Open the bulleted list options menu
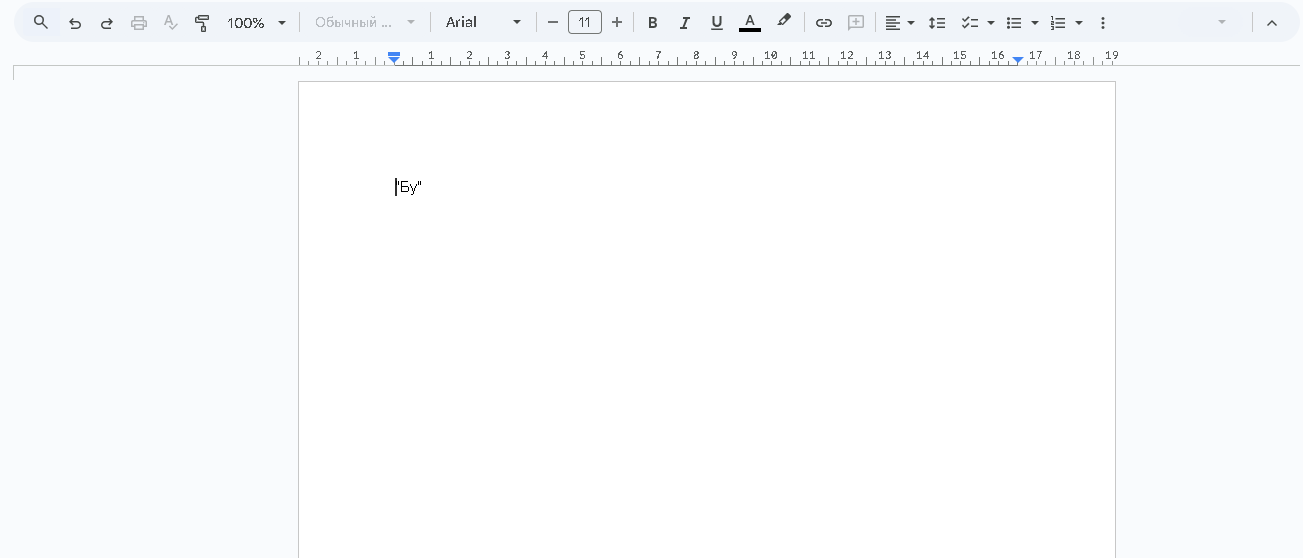The image size is (1303, 558). tap(1035, 22)
